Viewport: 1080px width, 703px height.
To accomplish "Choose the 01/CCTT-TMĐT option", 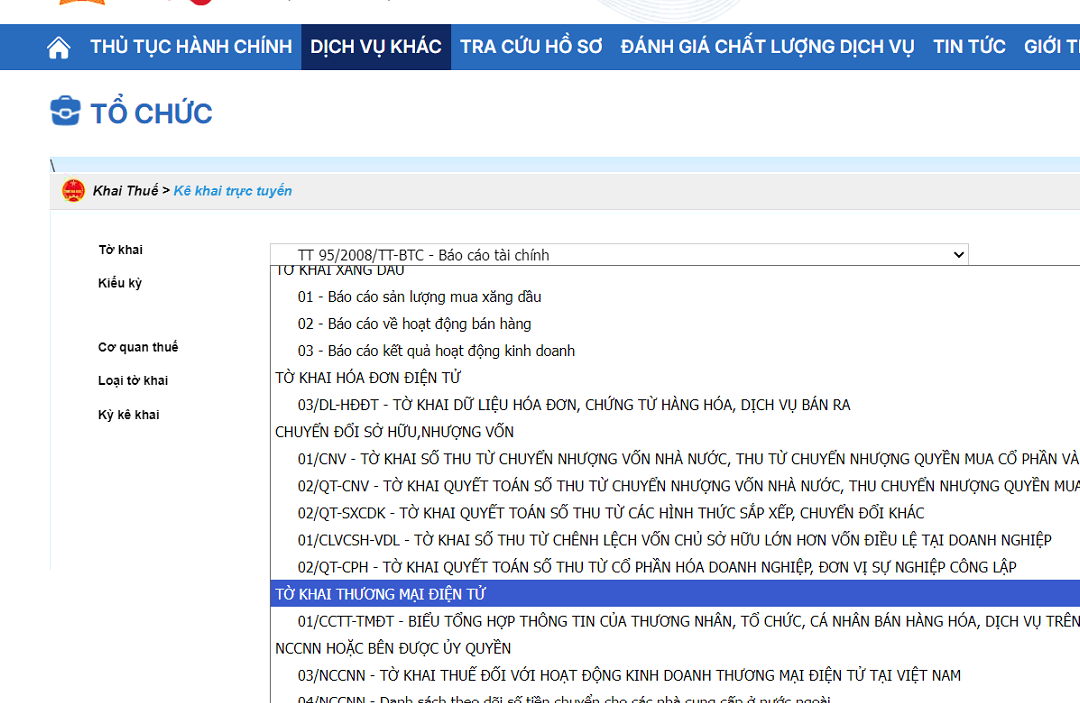I will point(680,621).
